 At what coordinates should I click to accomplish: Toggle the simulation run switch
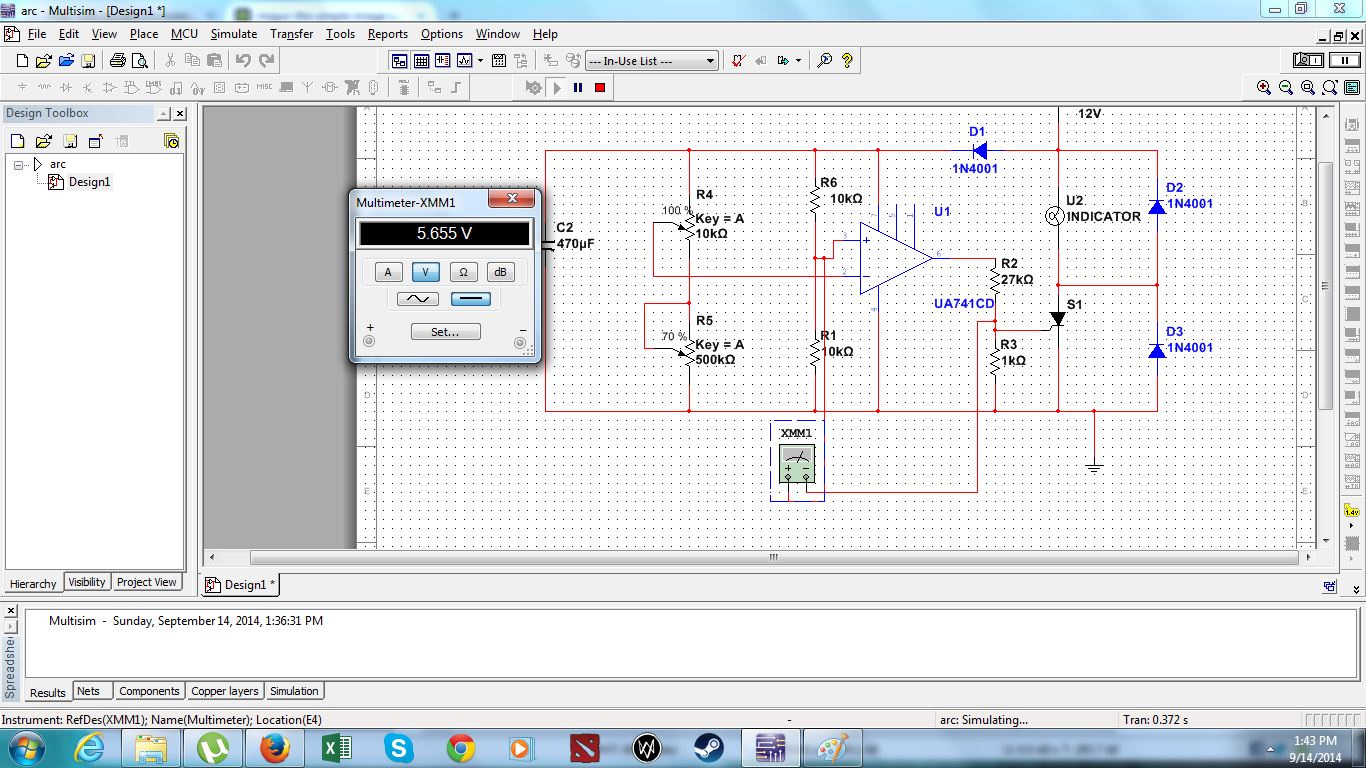[x=1309, y=60]
